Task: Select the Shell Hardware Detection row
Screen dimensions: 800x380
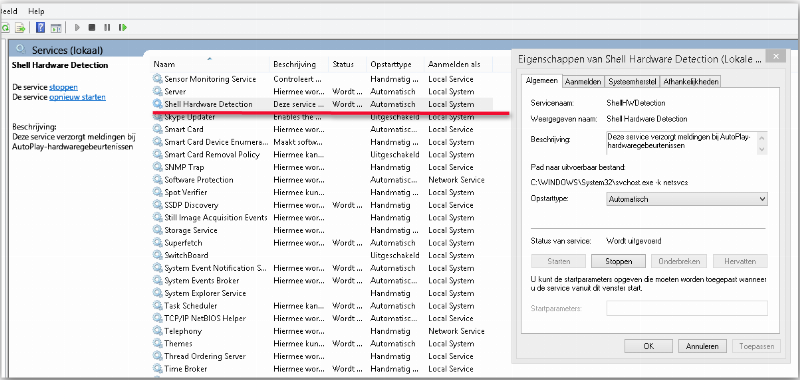Action: click(x=322, y=104)
